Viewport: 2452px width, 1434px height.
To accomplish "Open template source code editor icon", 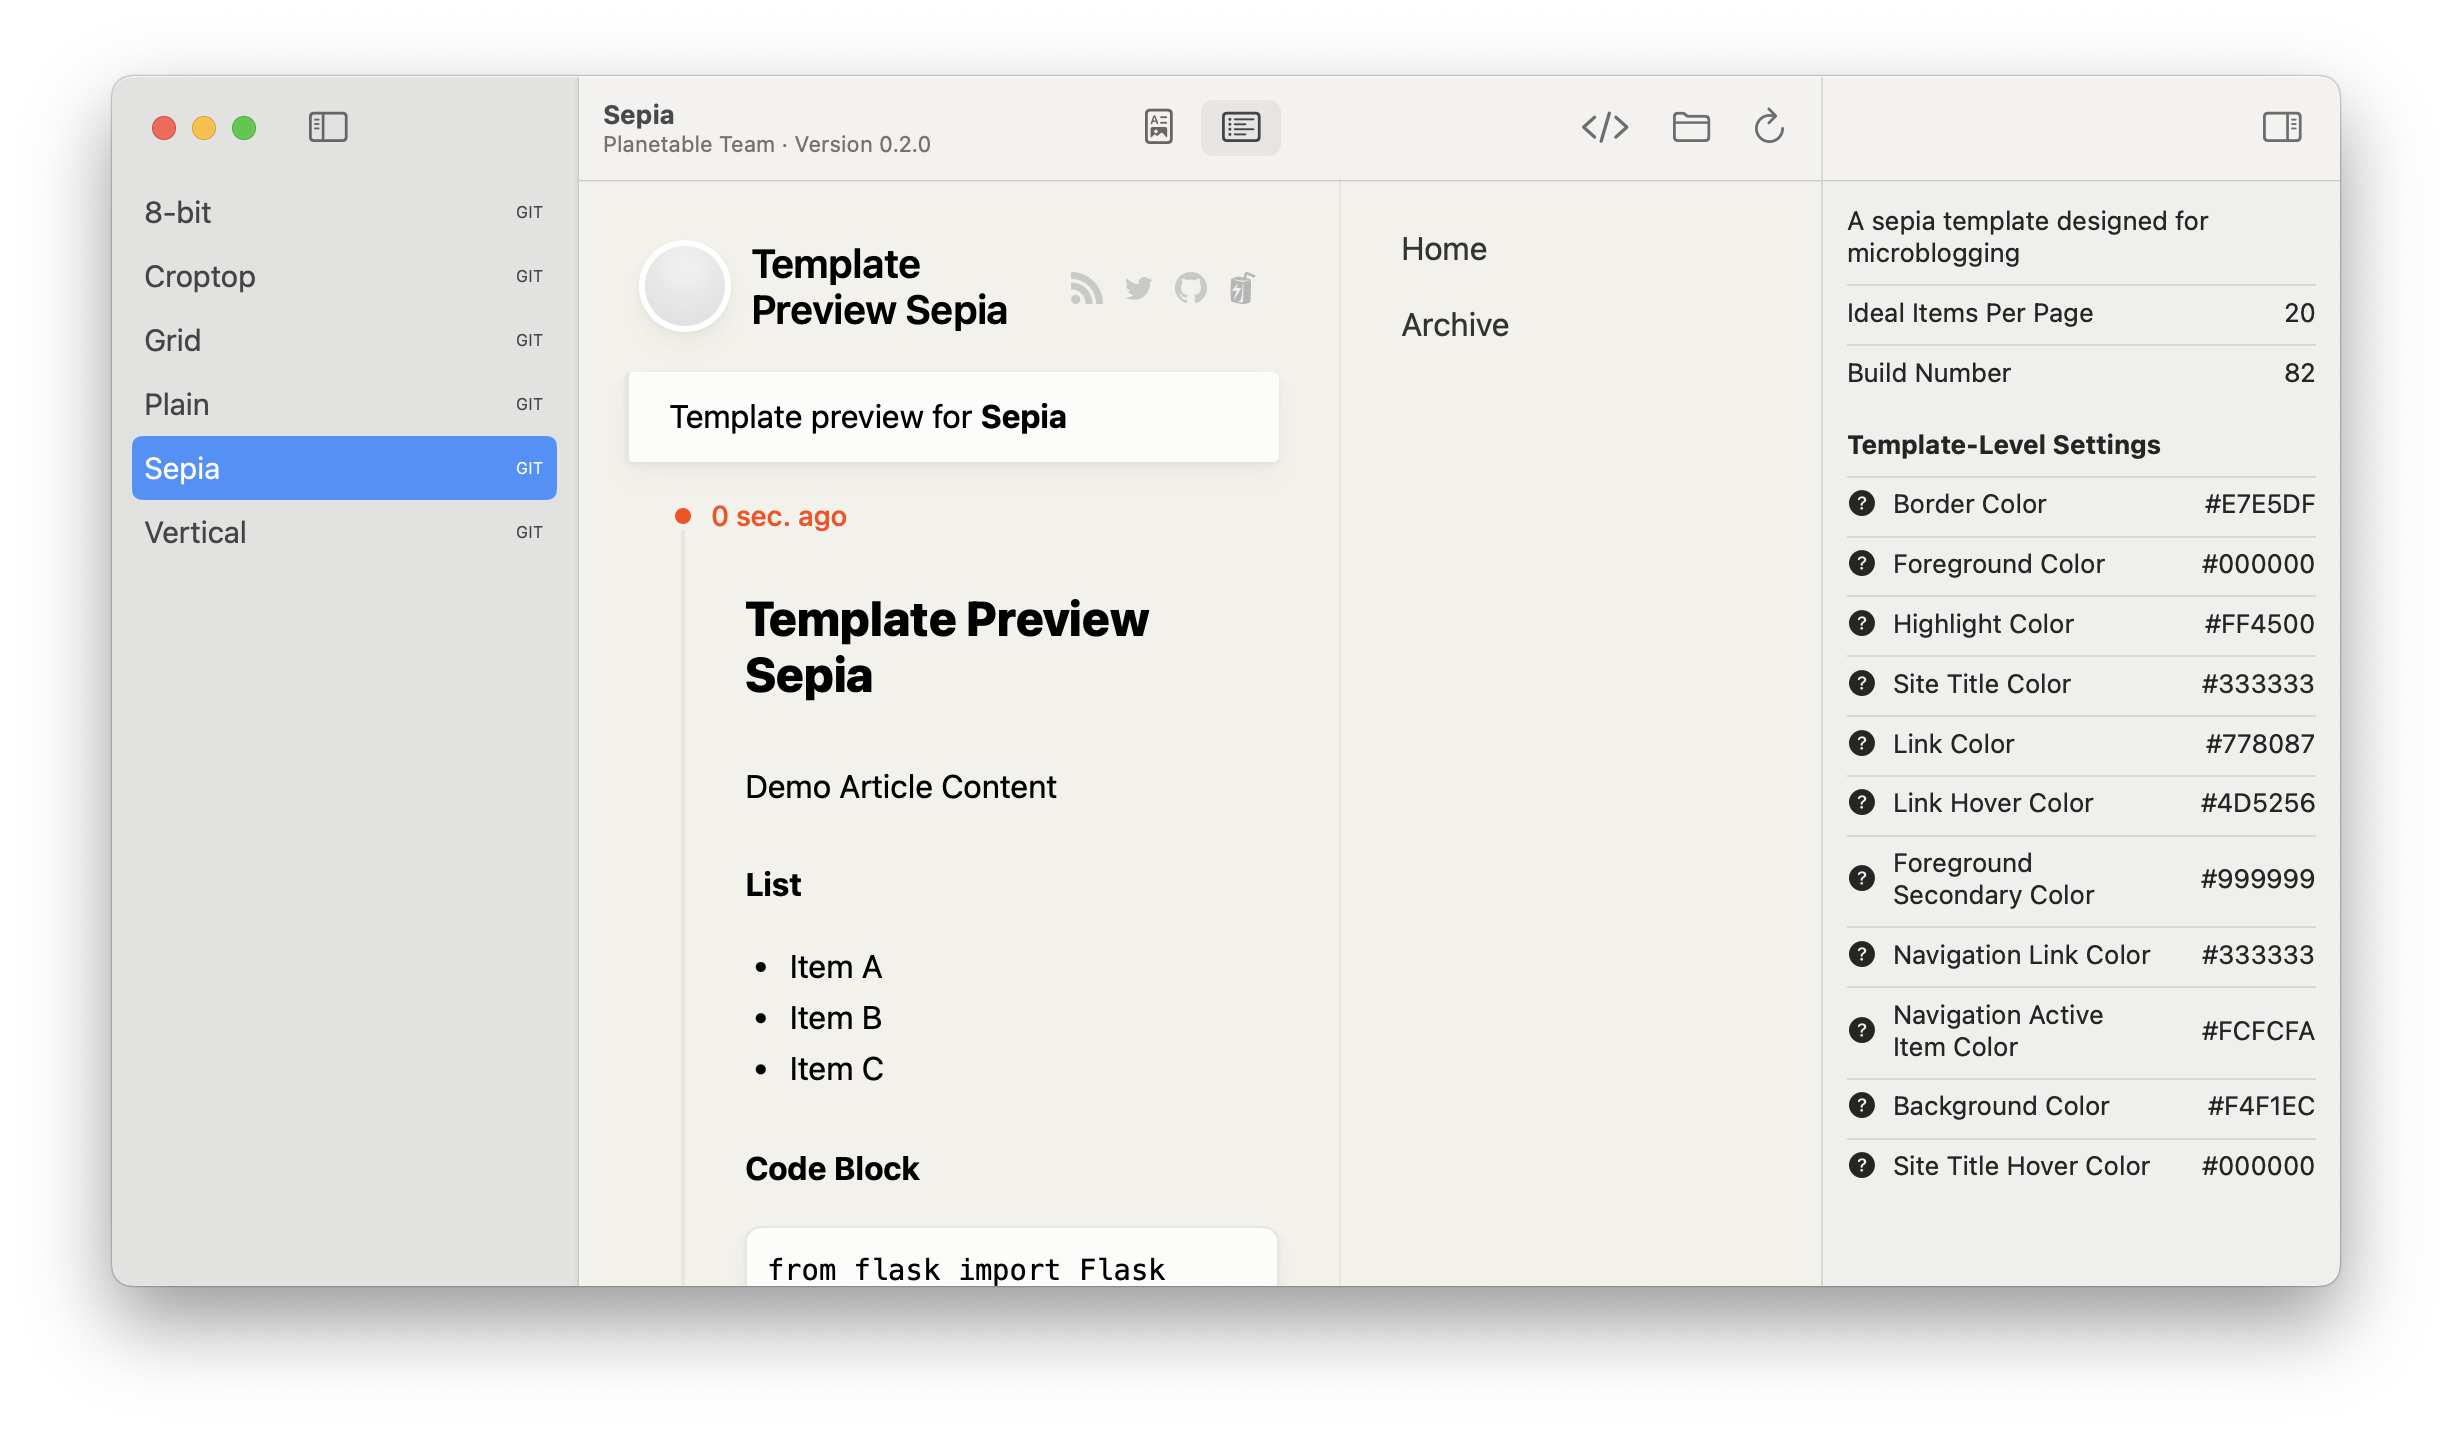I will point(1604,127).
